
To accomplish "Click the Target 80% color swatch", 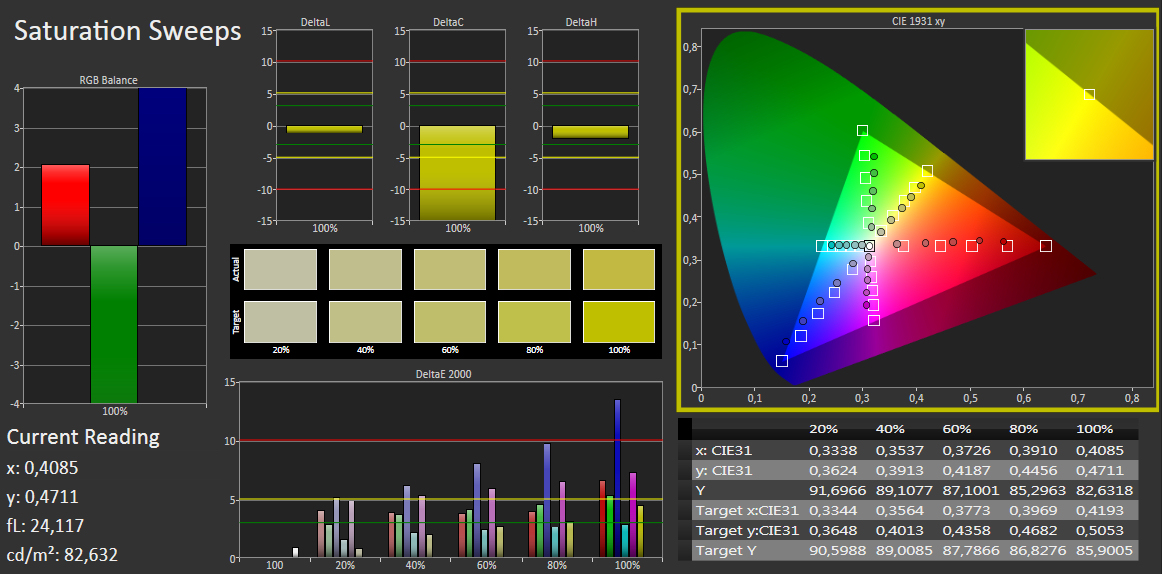I will click(x=534, y=321).
